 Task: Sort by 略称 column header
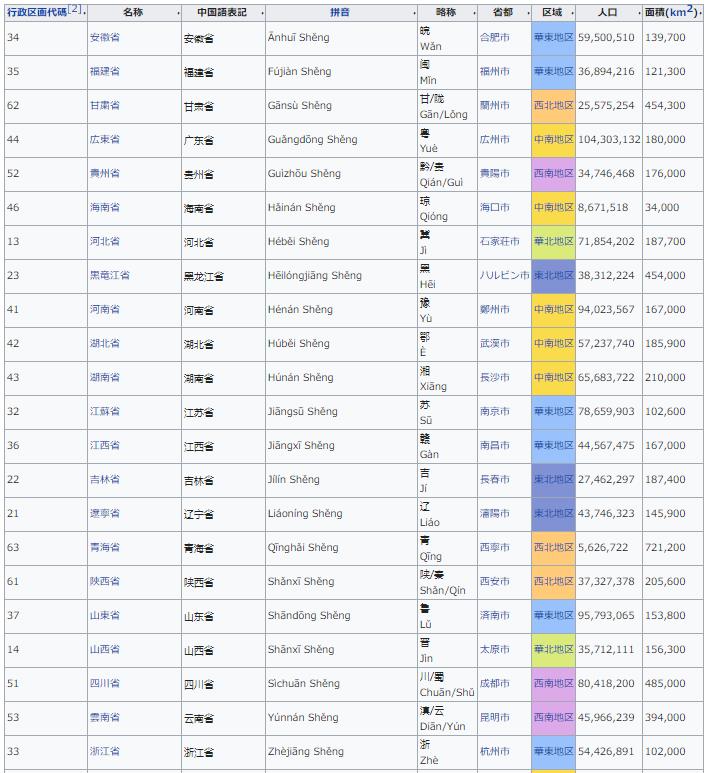(x=446, y=12)
